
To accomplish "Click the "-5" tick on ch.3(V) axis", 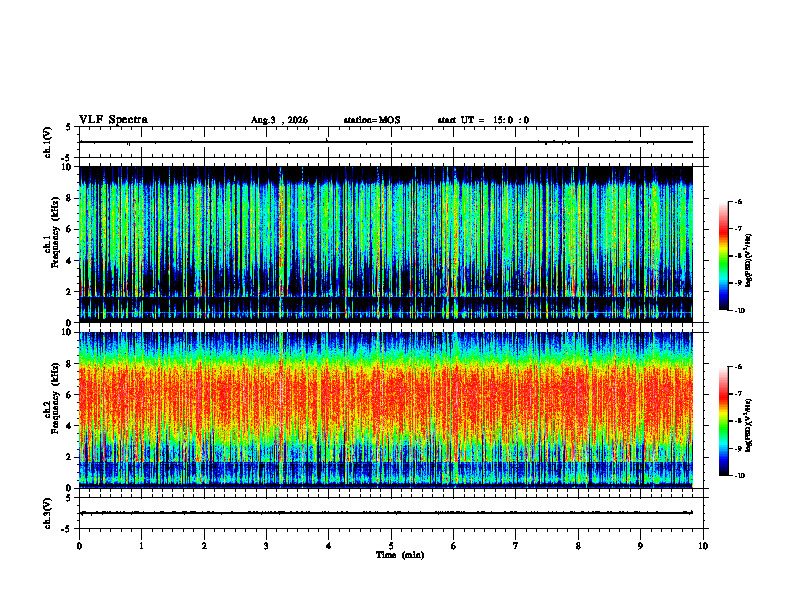I will click(68, 529).
